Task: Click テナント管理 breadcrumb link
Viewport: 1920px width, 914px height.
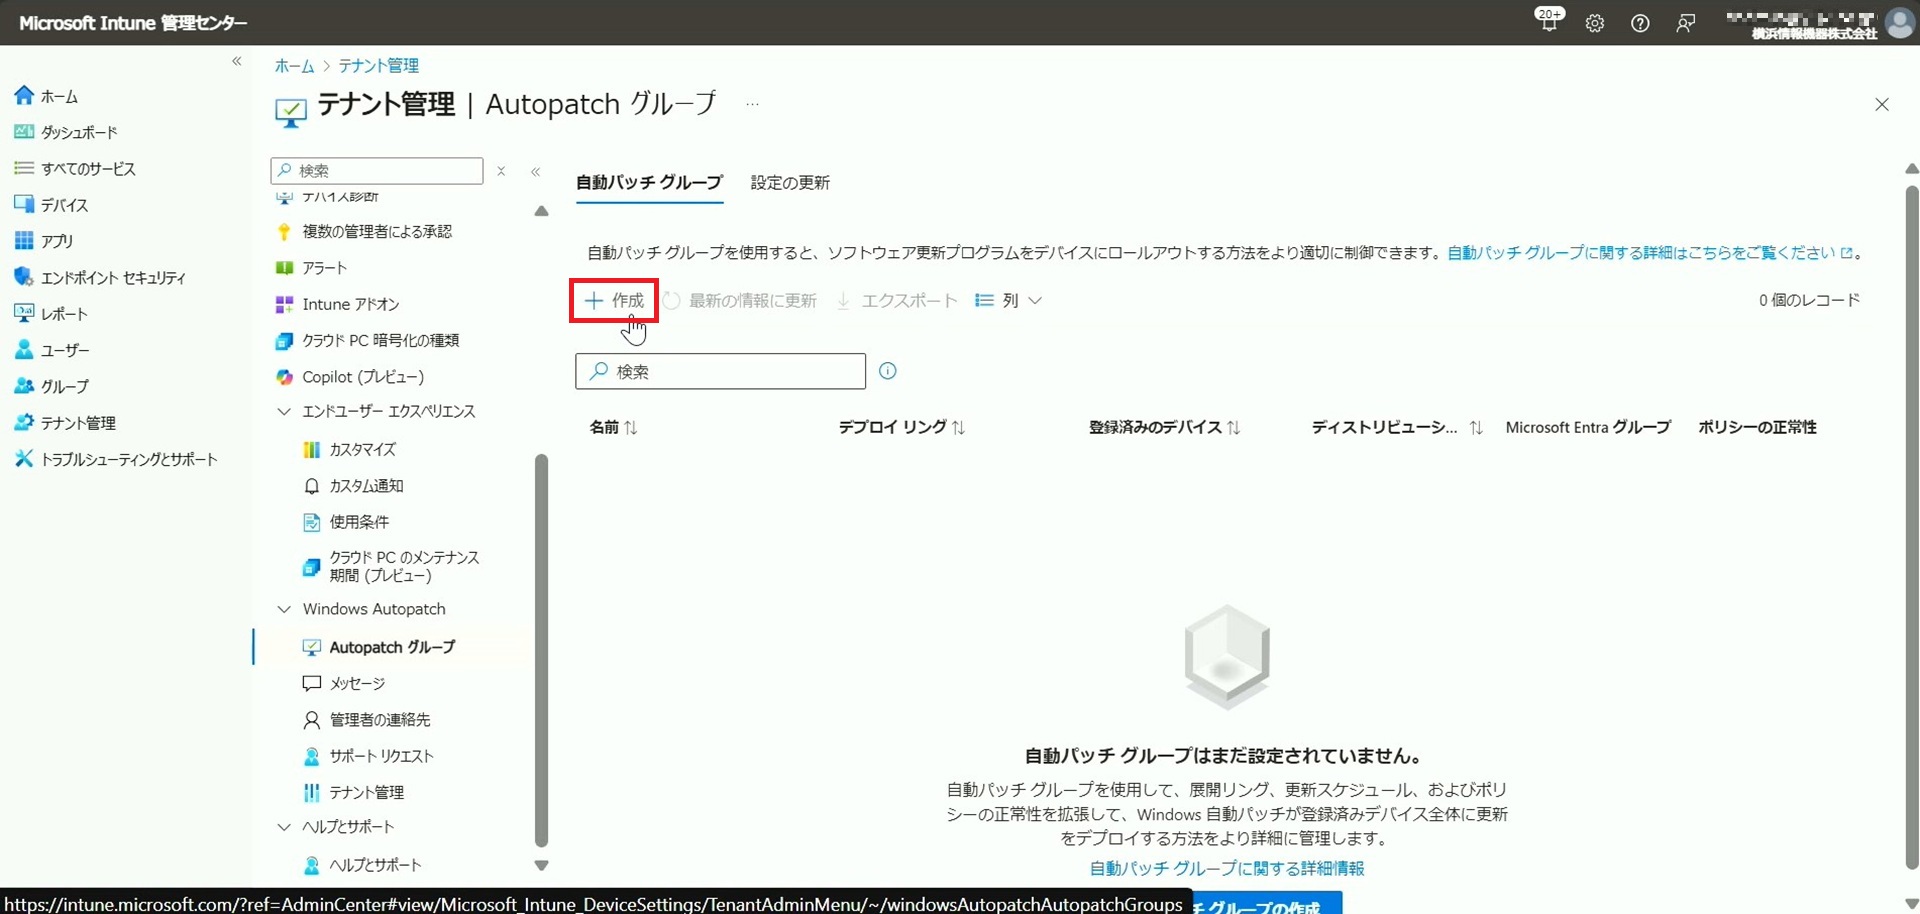Action: point(378,66)
